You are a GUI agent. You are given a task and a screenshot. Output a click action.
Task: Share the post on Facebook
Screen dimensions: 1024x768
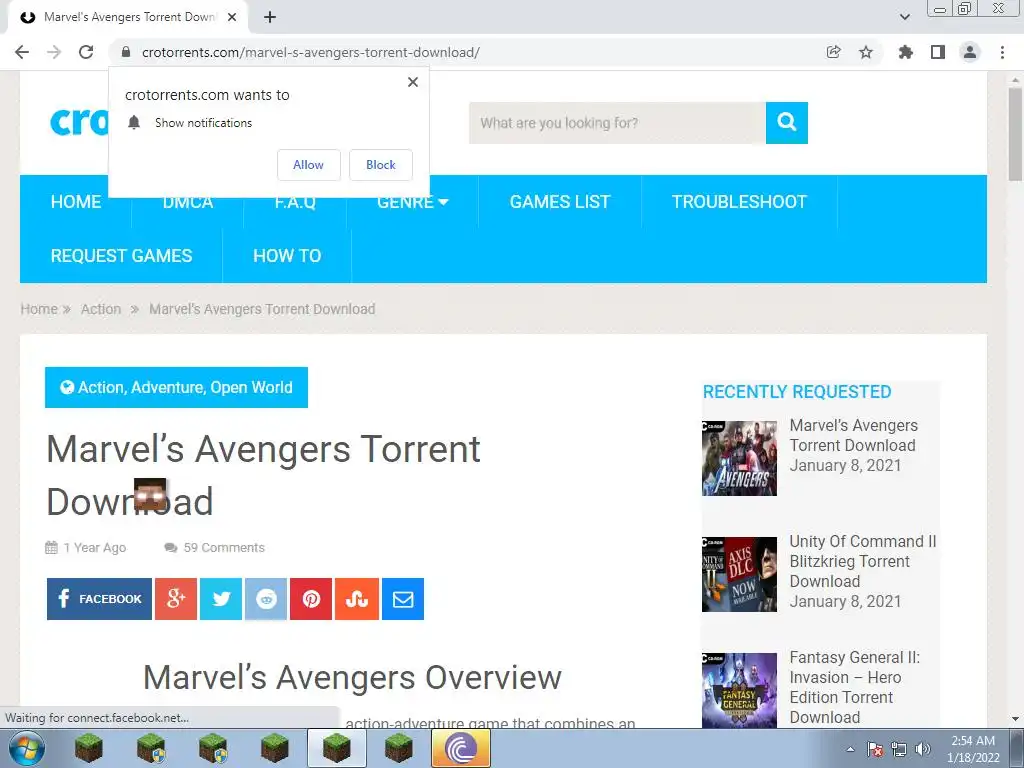coord(99,599)
